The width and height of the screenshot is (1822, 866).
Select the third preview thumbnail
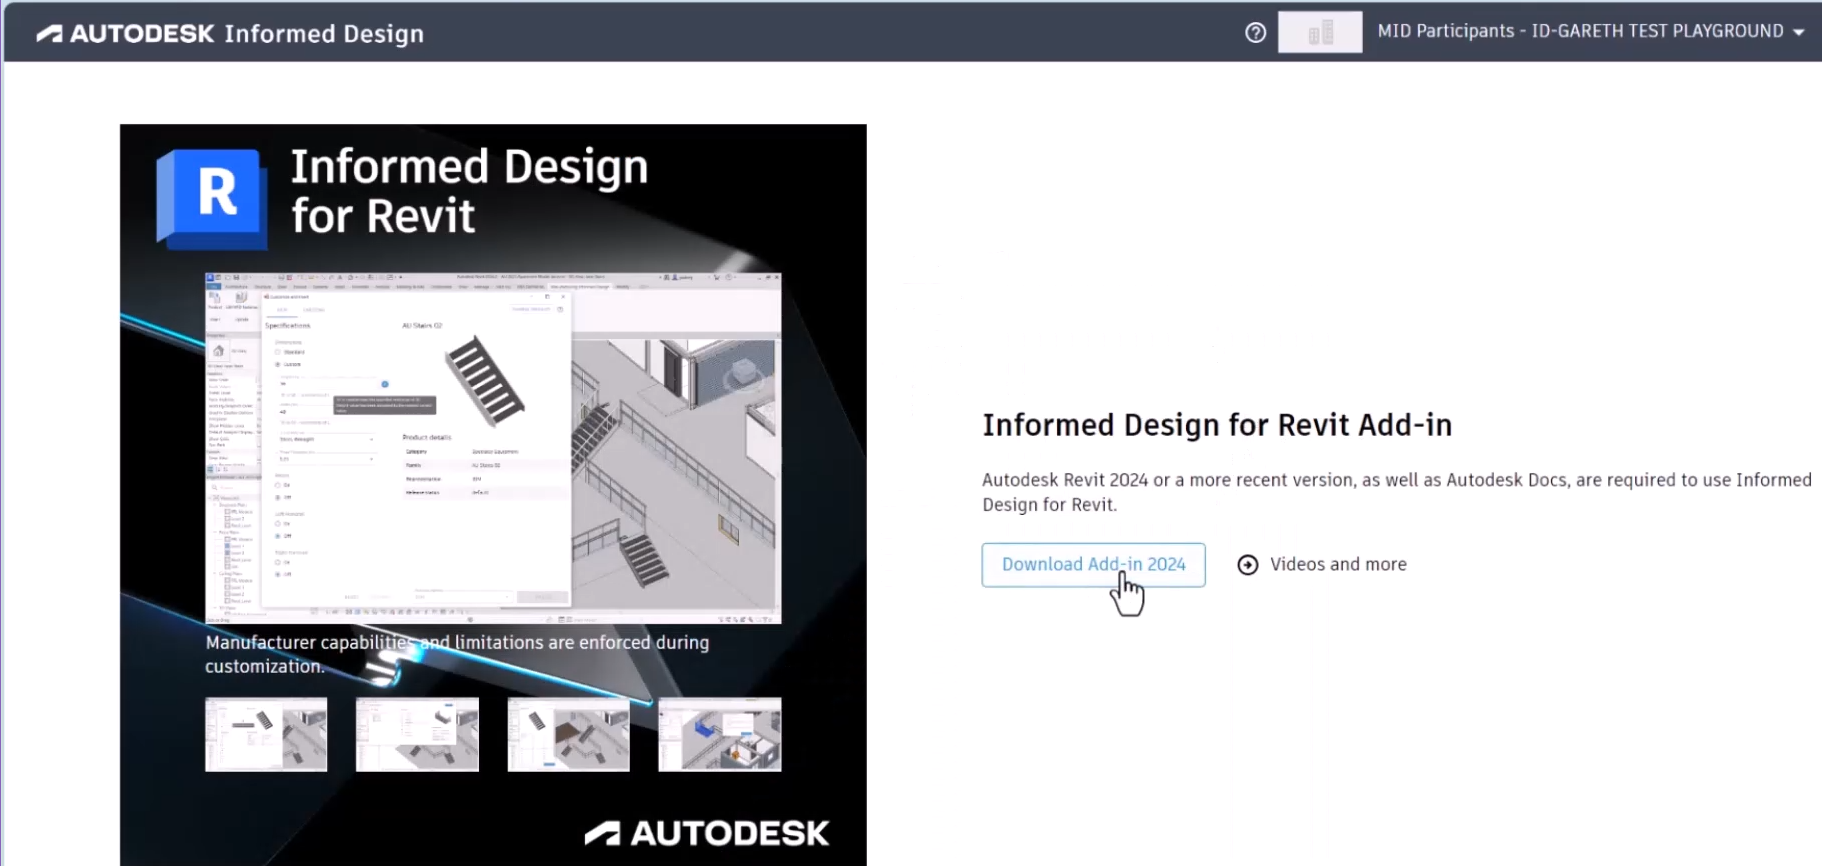click(x=568, y=734)
